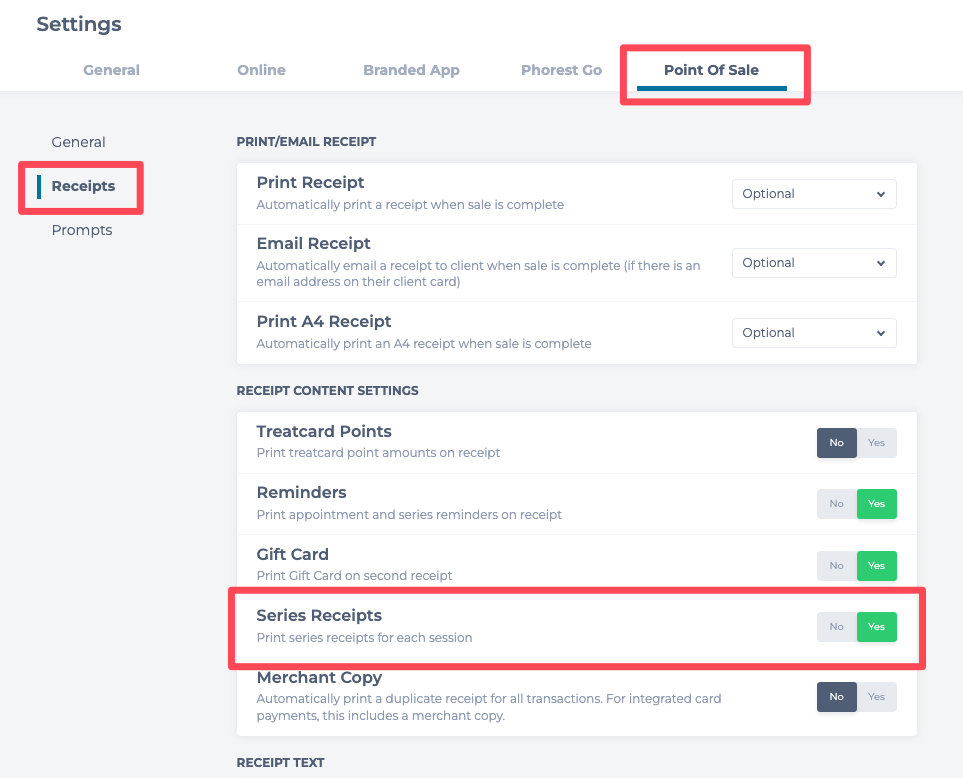
Task: Open Receipts in the left sidebar
Action: click(x=83, y=186)
